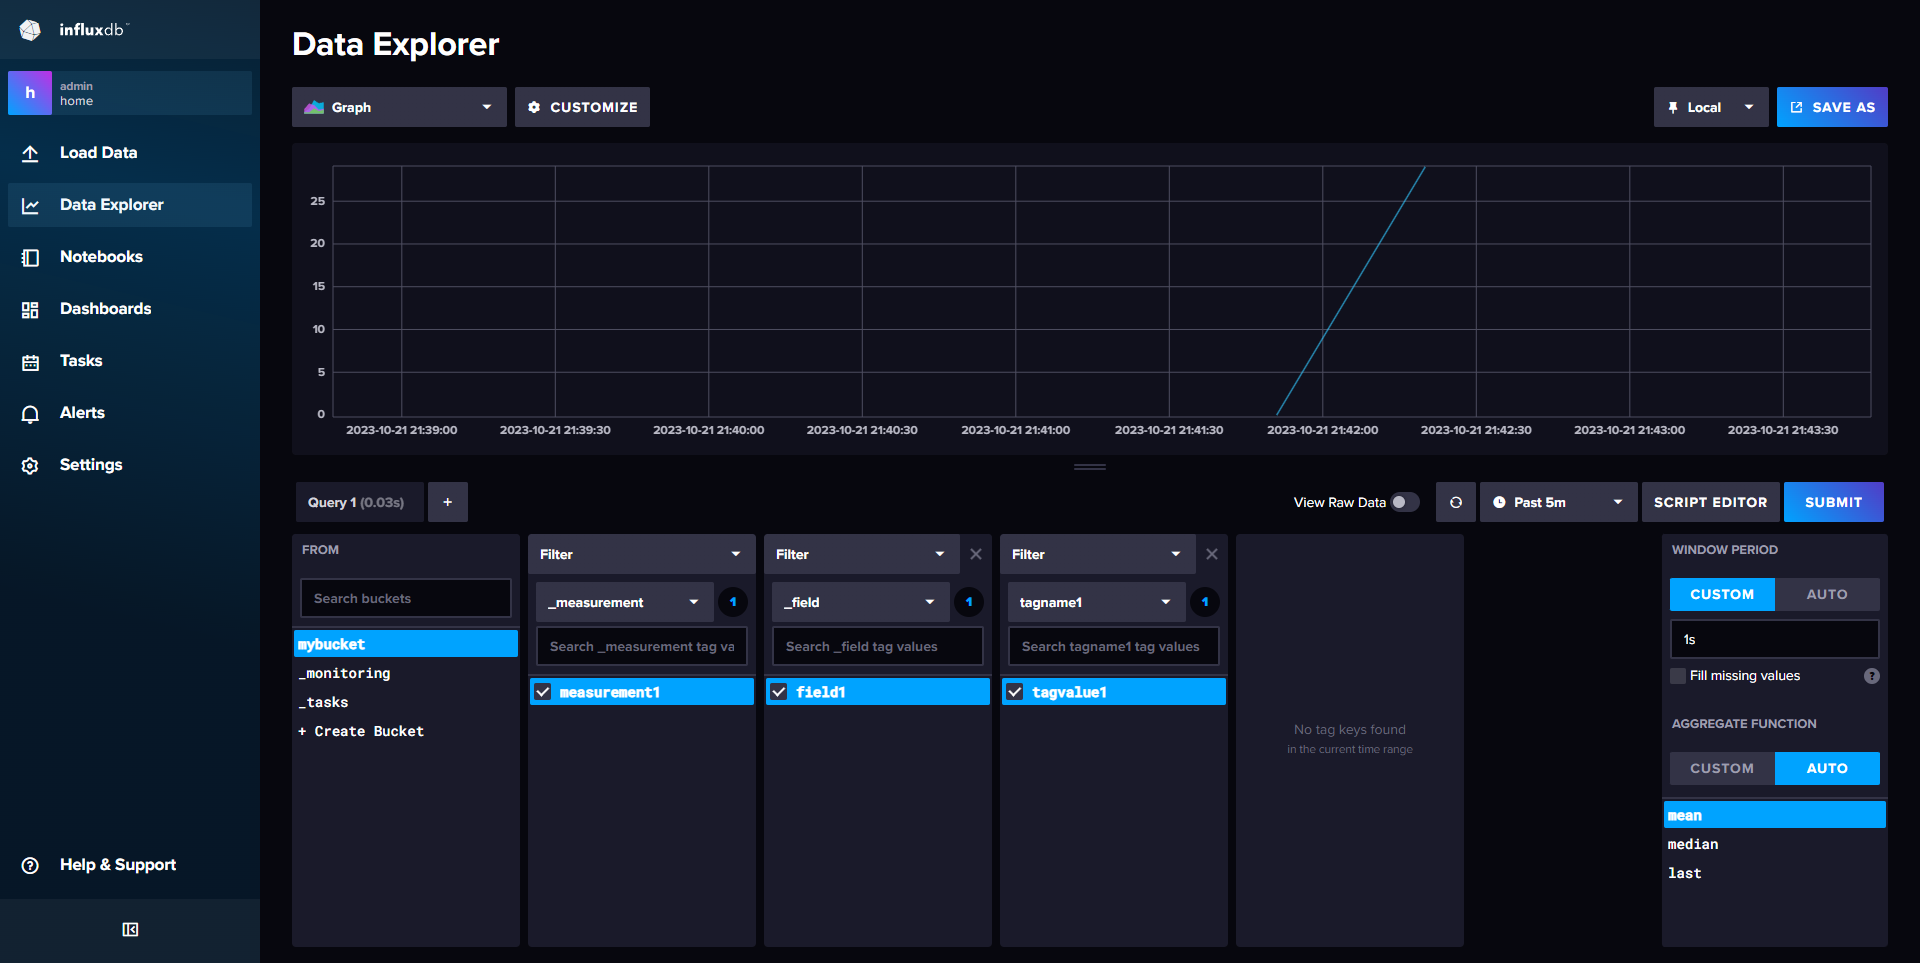
Task: Click Search _field tag values field
Action: [878, 646]
